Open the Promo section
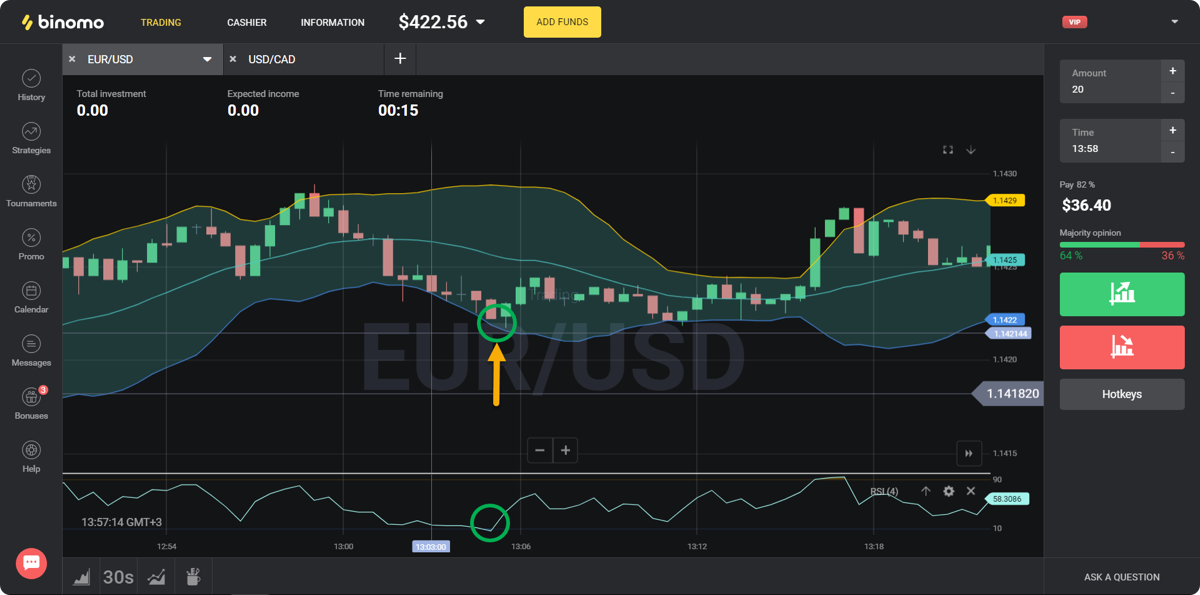Image resolution: width=1200 pixels, height=595 pixels. [31, 244]
